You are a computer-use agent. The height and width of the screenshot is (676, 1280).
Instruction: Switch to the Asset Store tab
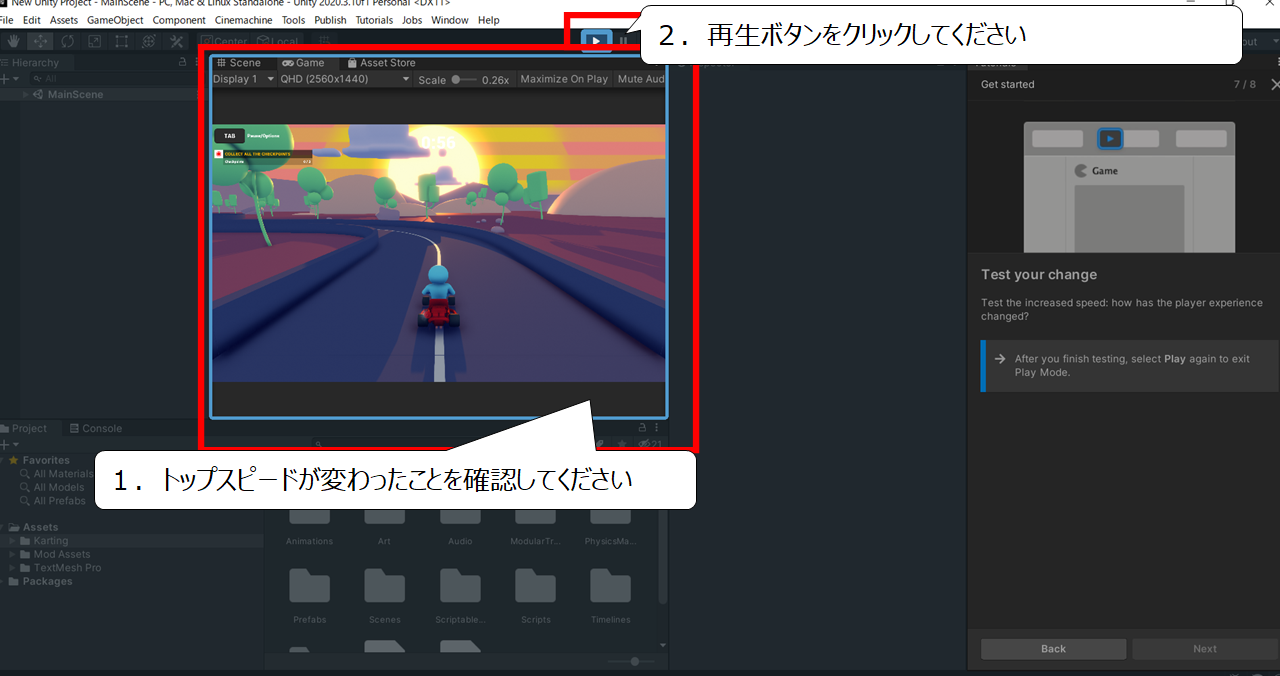(381, 63)
